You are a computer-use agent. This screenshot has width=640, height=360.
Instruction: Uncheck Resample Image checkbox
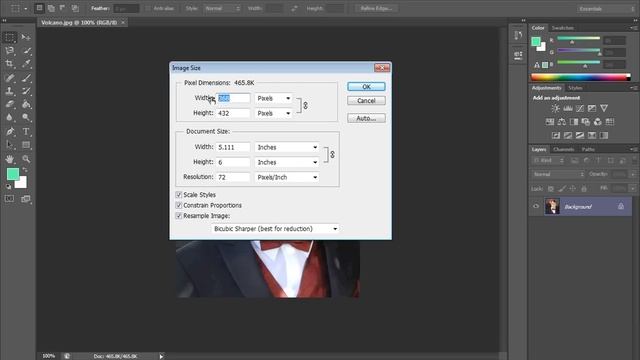pos(178,216)
